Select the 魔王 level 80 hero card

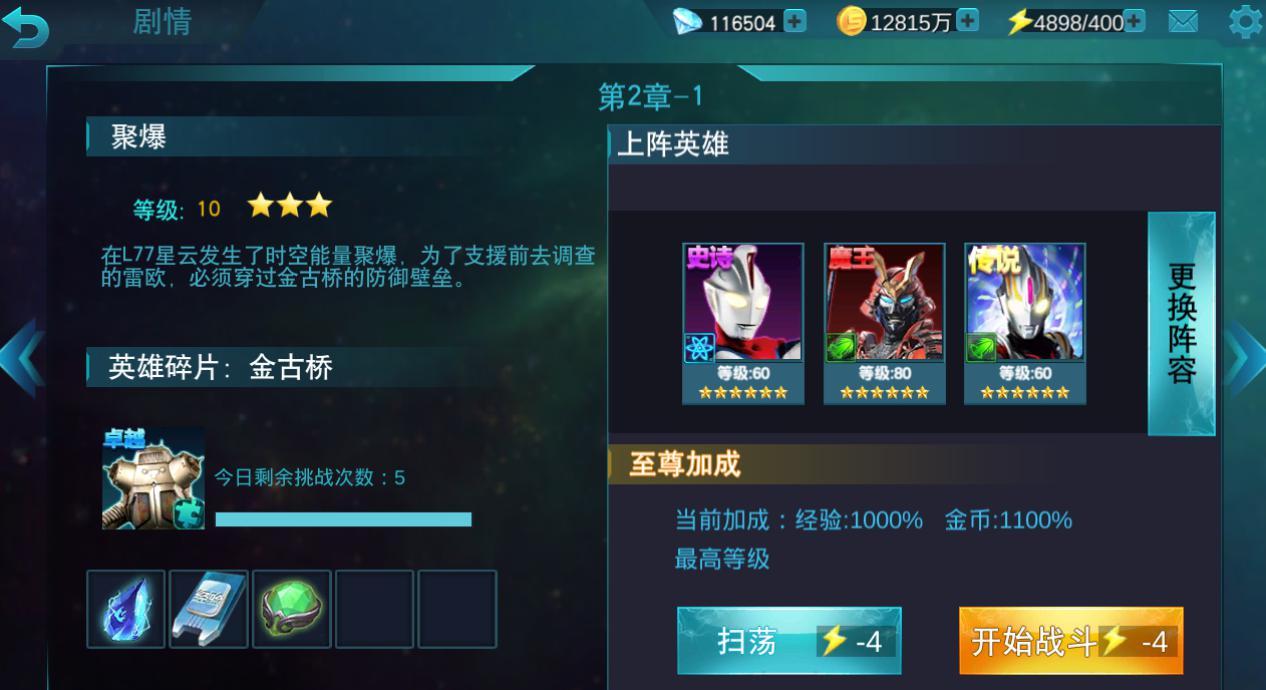pyautogui.click(x=884, y=324)
